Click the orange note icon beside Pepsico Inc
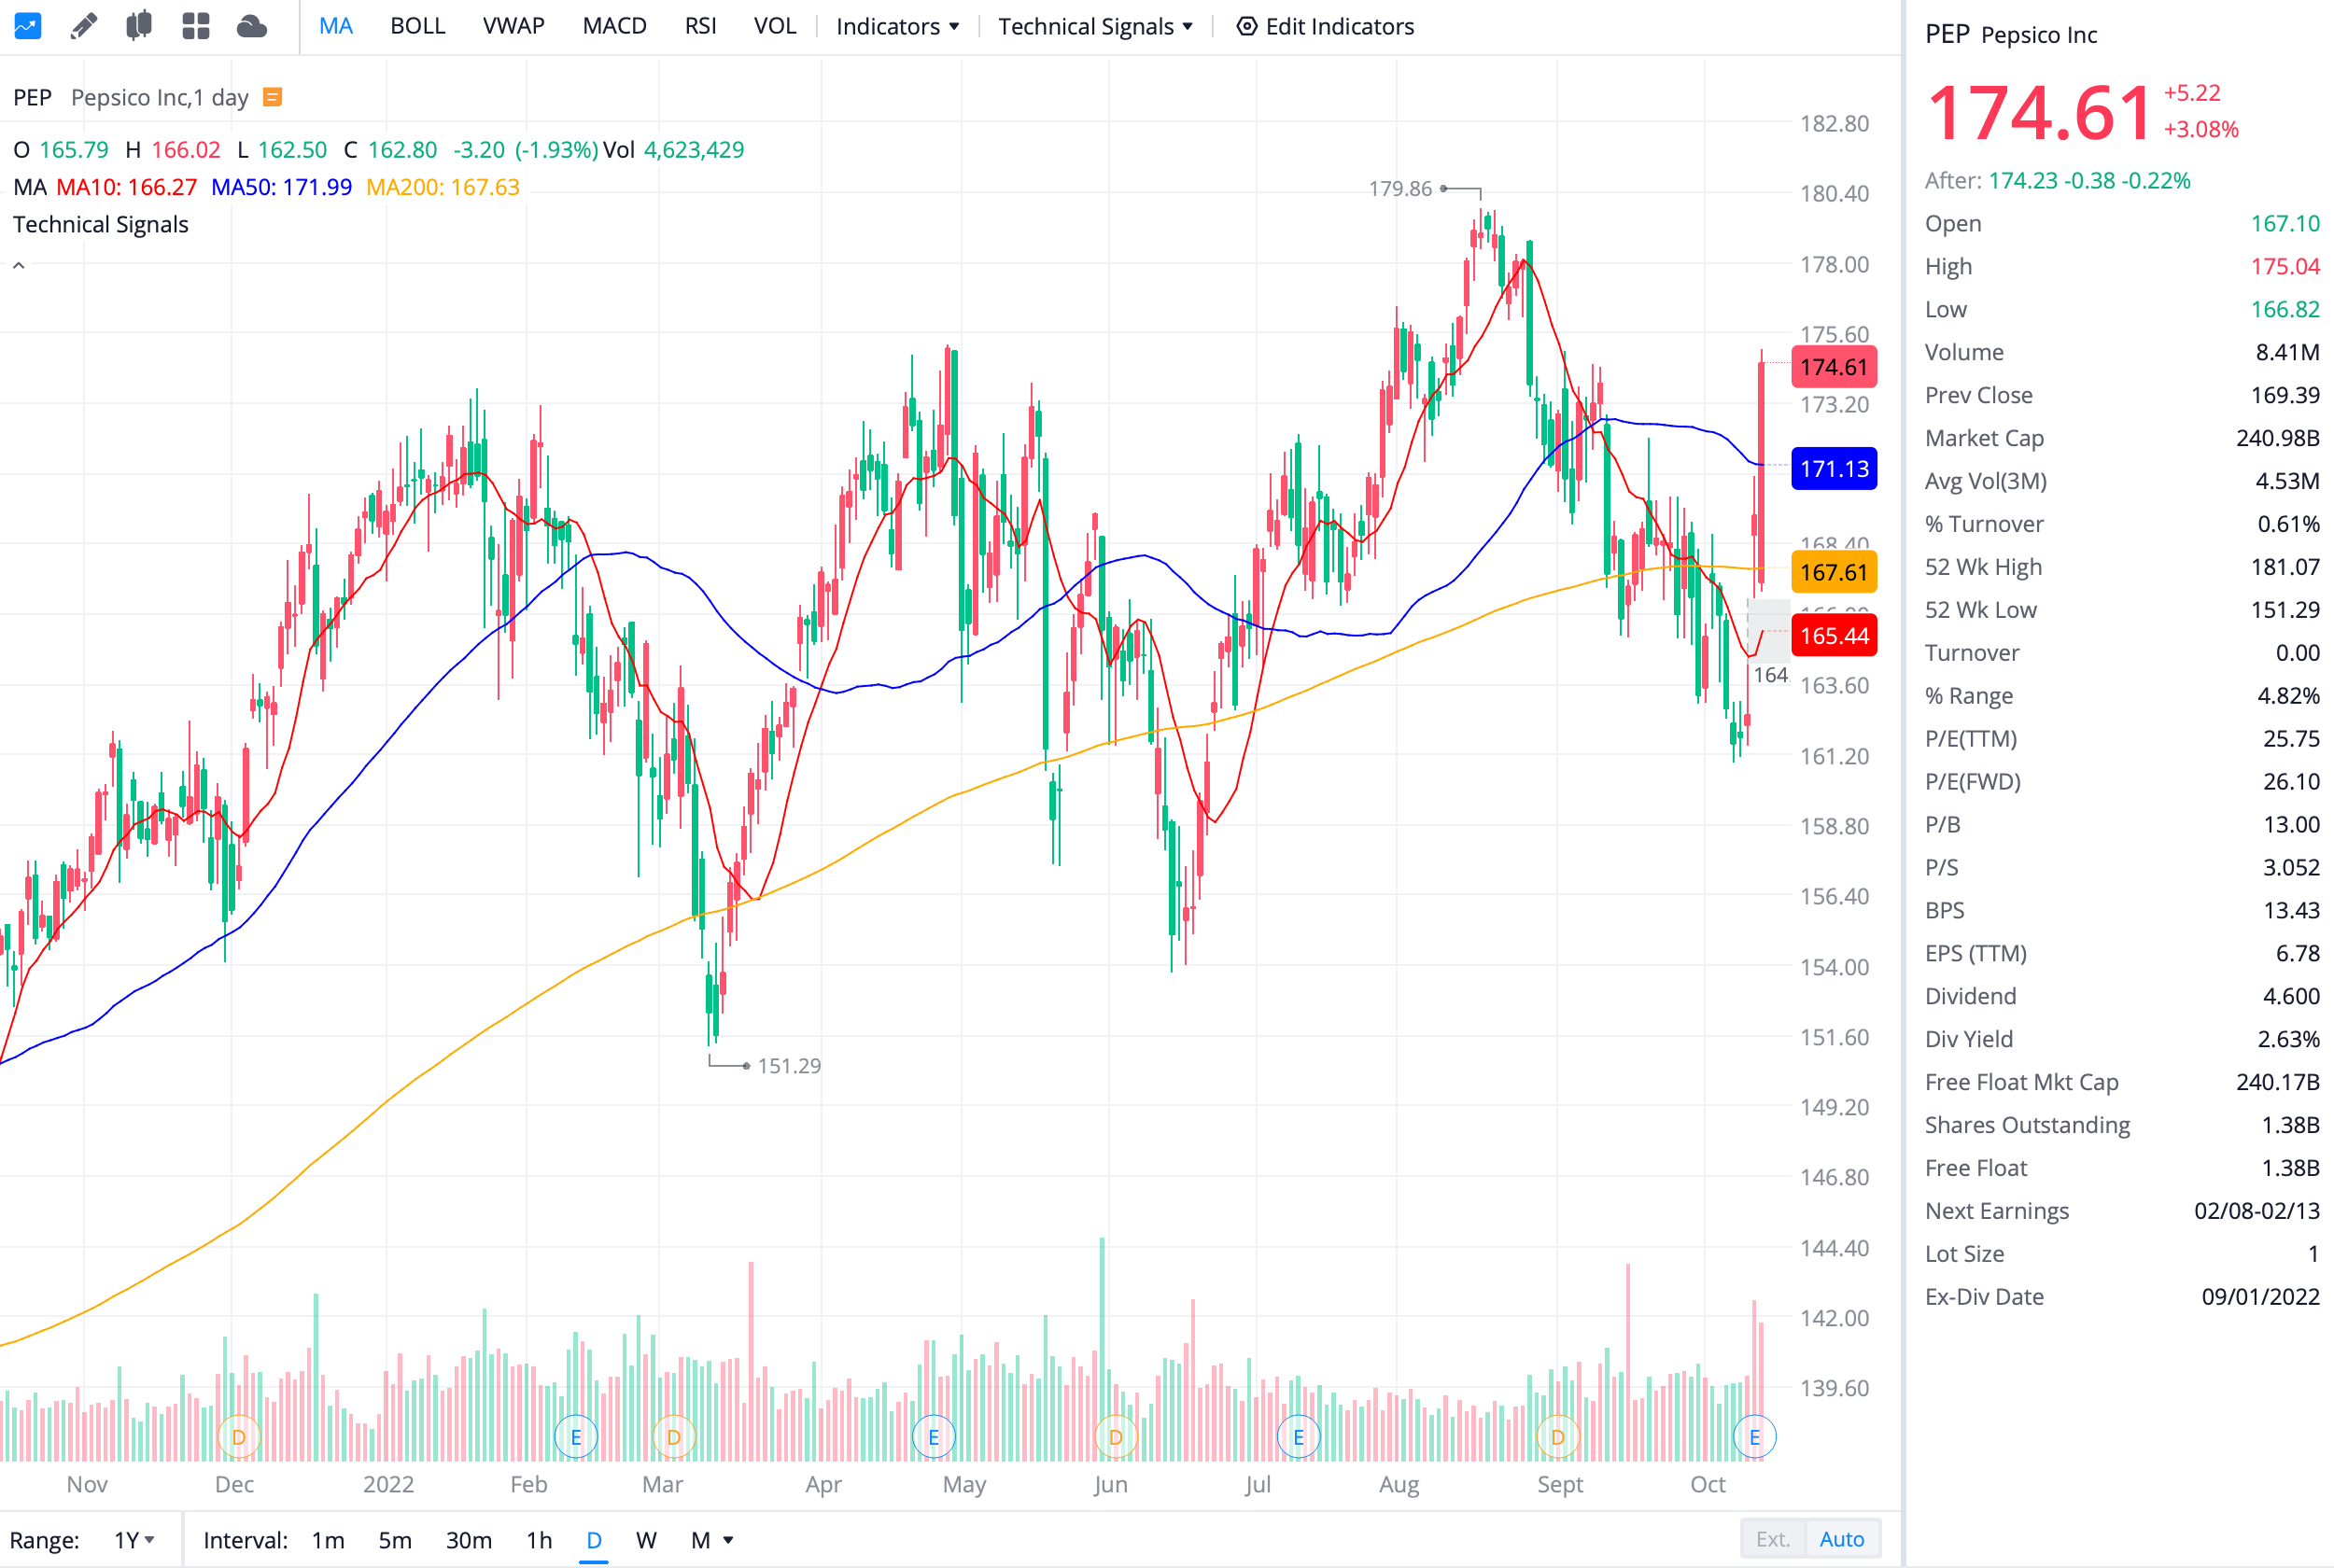Image resolution: width=2334 pixels, height=1568 pixels. 272,97
